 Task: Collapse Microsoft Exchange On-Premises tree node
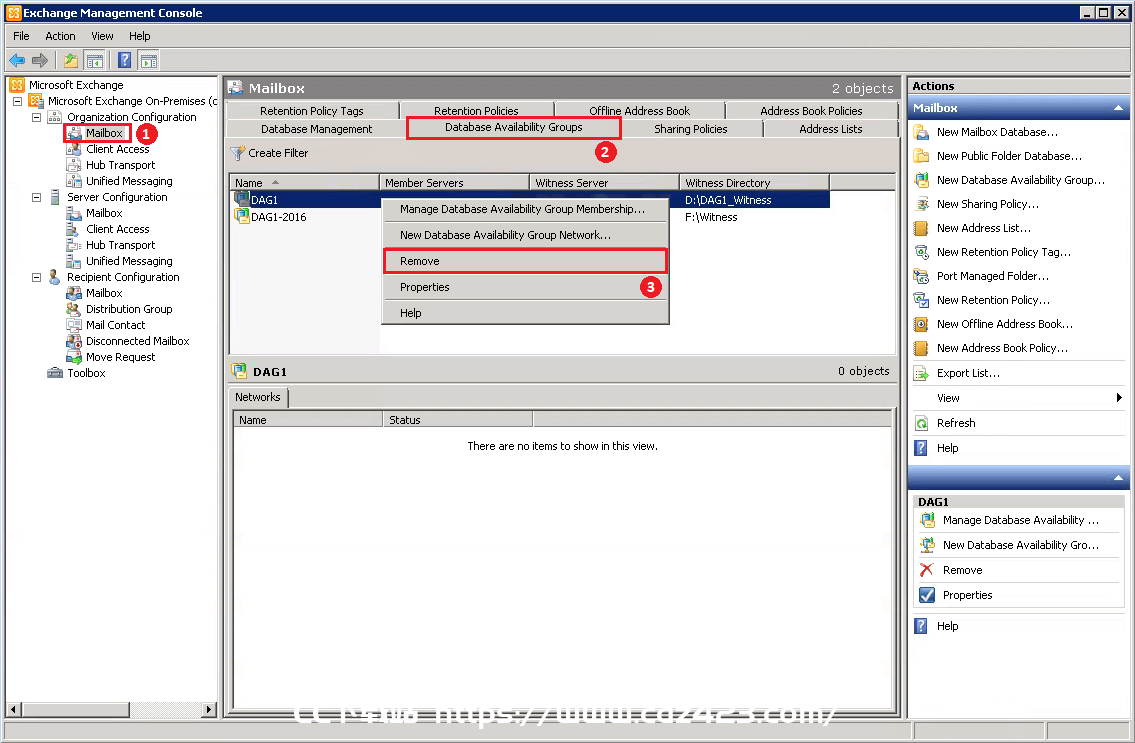17,101
